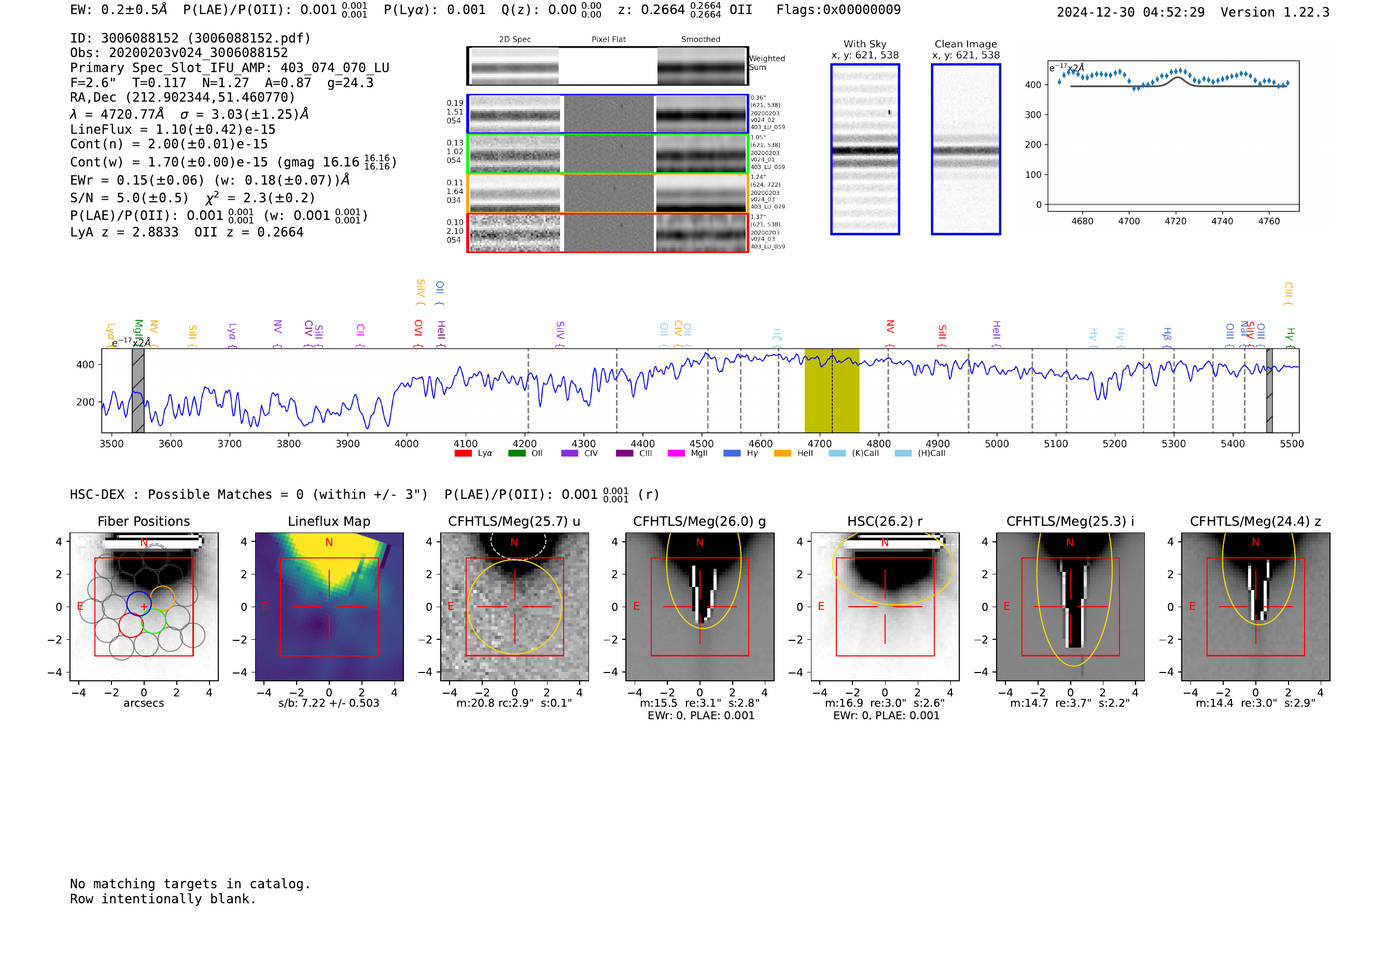Click the 'Smoothed' column header
This screenshot has width=1400, height=953.
point(700,40)
